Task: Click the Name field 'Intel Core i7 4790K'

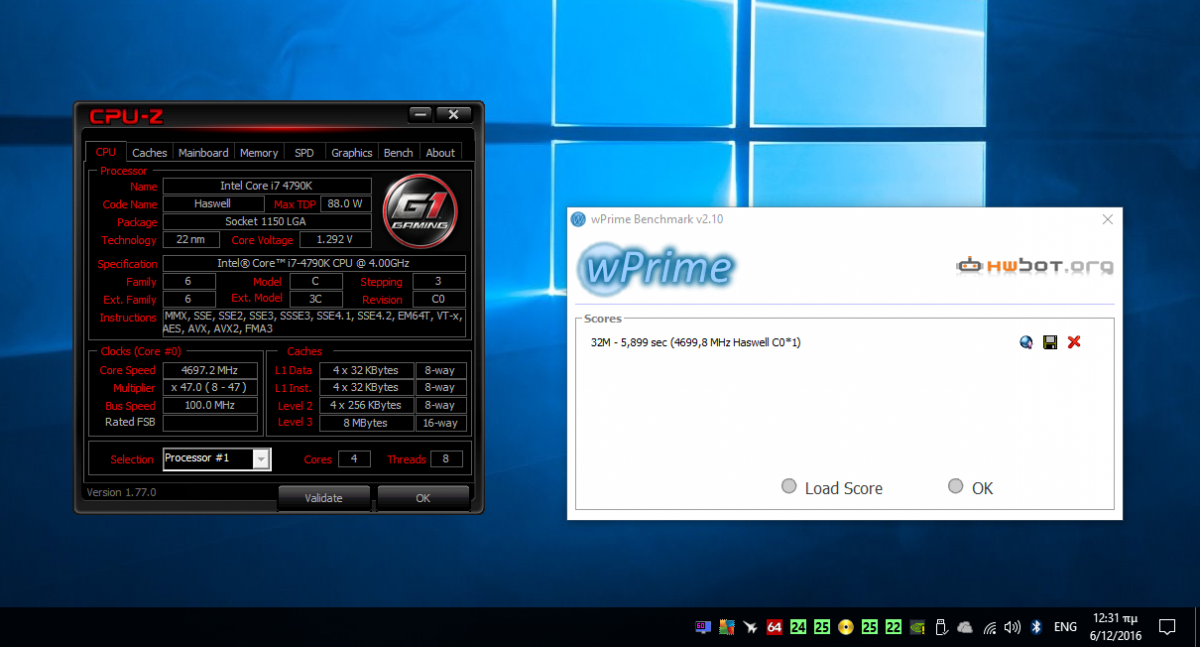Action: (x=267, y=186)
